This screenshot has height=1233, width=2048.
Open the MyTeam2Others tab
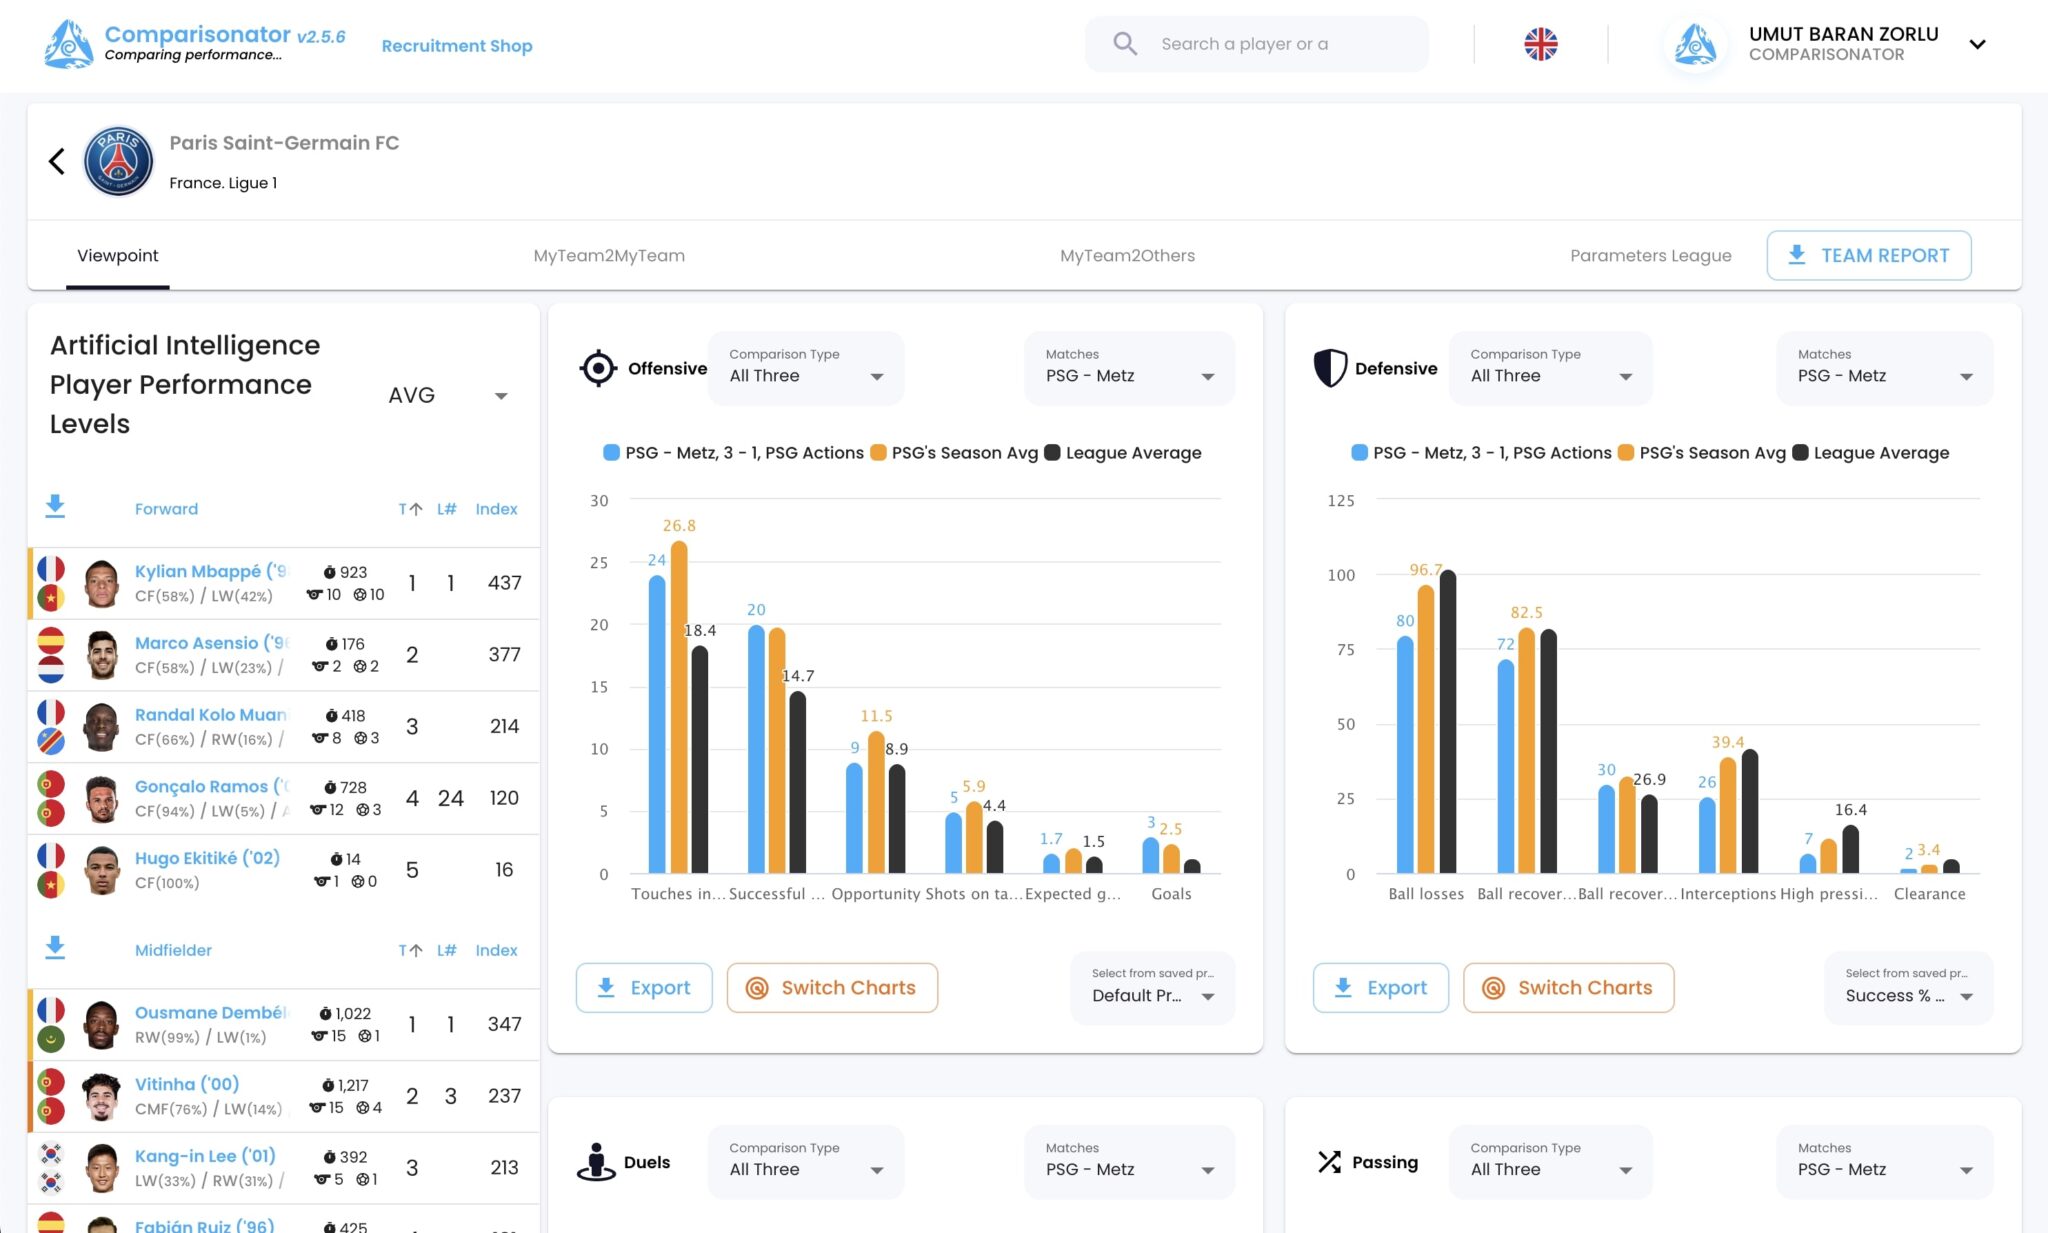[x=1128, y=255]
